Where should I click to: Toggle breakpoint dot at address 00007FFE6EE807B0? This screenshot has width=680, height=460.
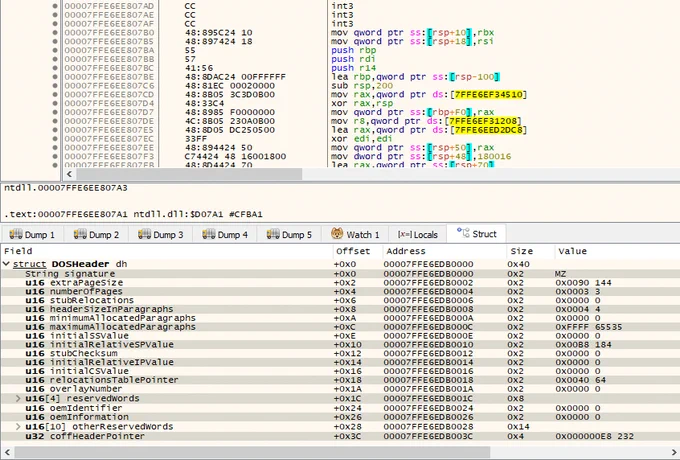click(x=55, y=33)
